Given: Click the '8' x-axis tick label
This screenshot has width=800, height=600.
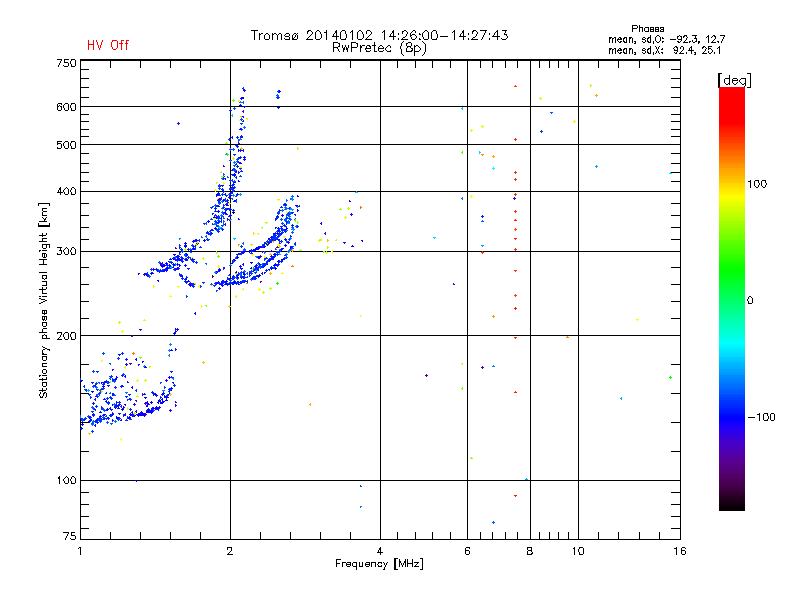Looking at the screenshot, I should pyautogui.click(x=530, y=551).
